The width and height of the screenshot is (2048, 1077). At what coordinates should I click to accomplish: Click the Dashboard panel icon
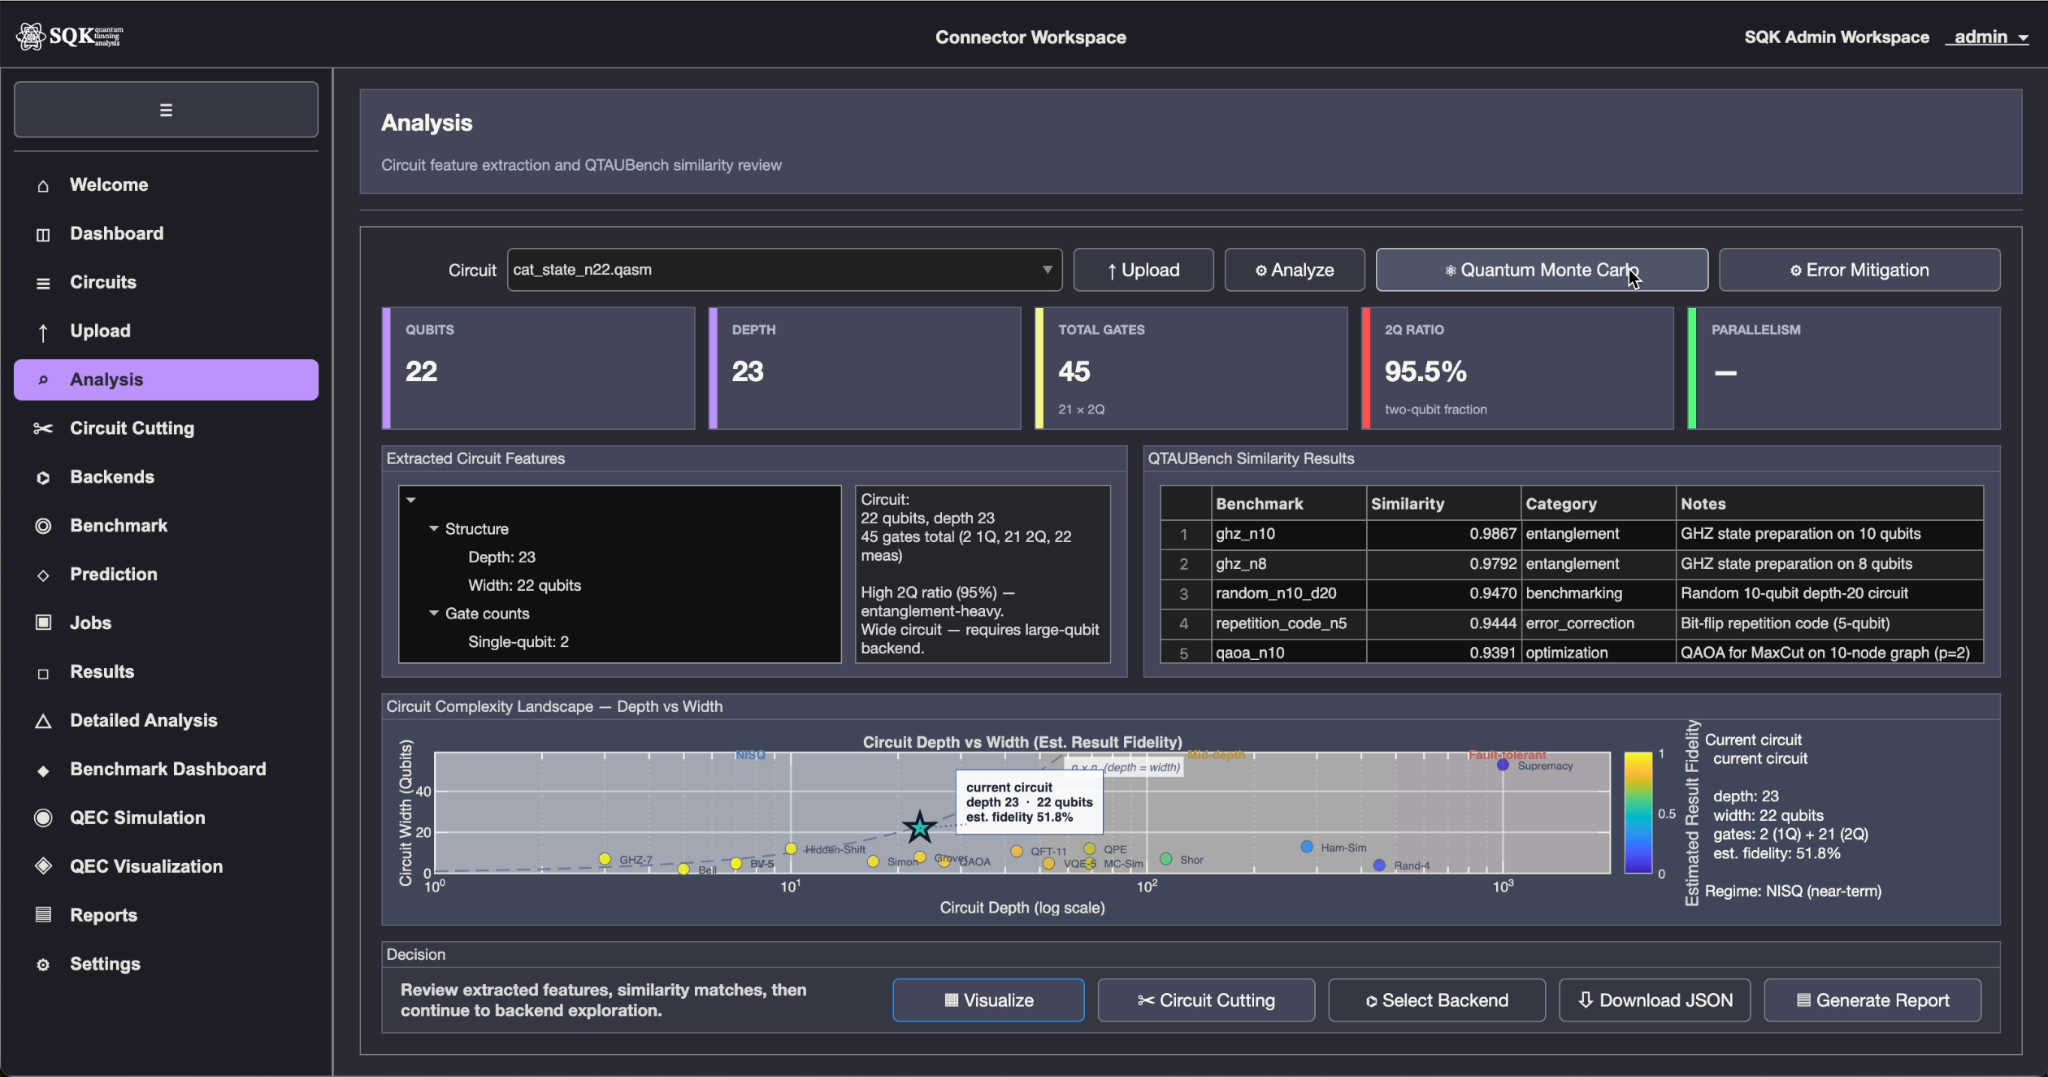pyautogui.click(x=43, y=234)
